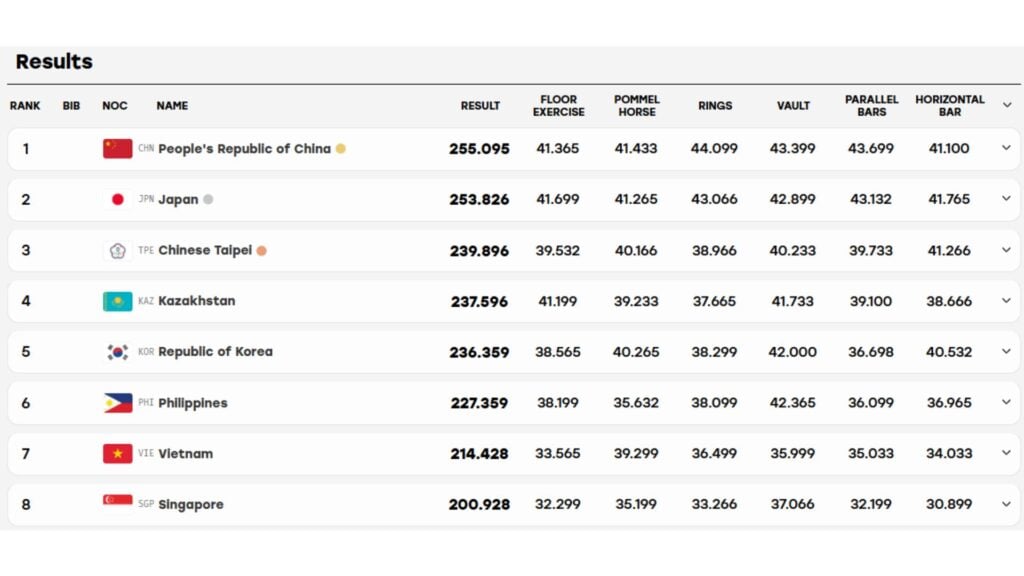
Task: Click the Kazakhstan flag icon
Action: tap(118, 301)
